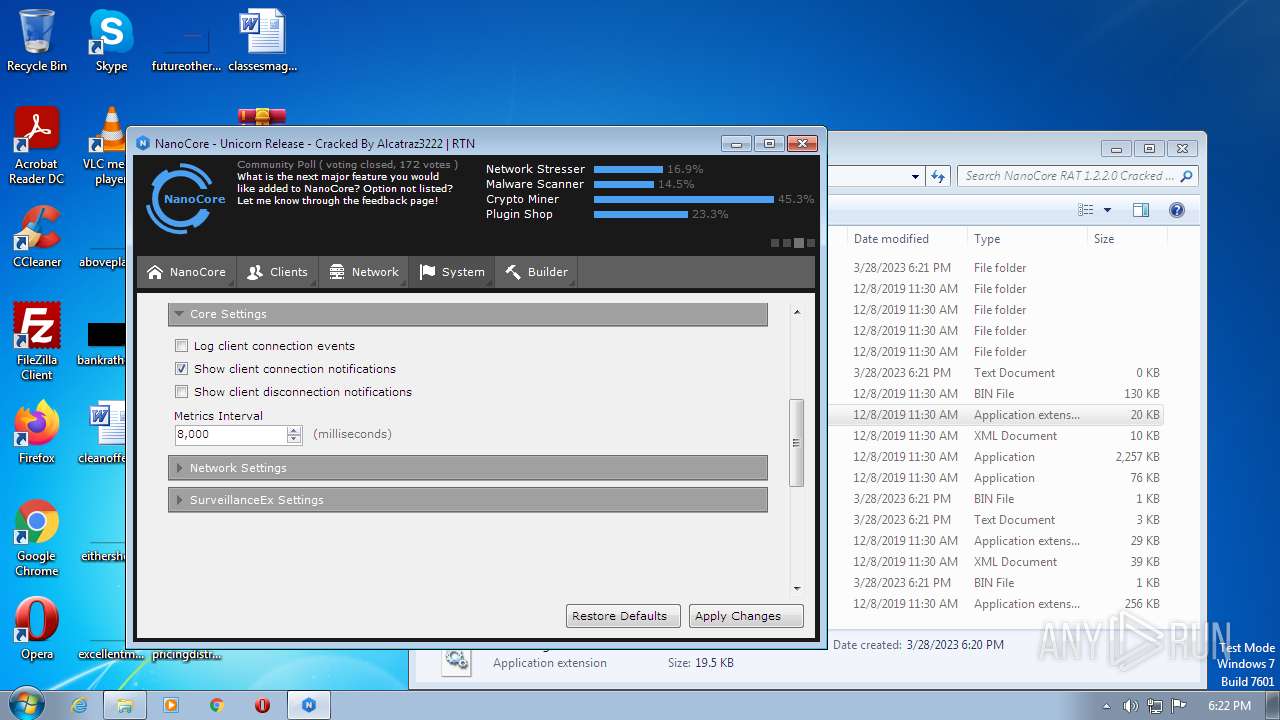The image size is (1280, 720).
Task: Click the Metrics Interval value field
Action: 230,435
